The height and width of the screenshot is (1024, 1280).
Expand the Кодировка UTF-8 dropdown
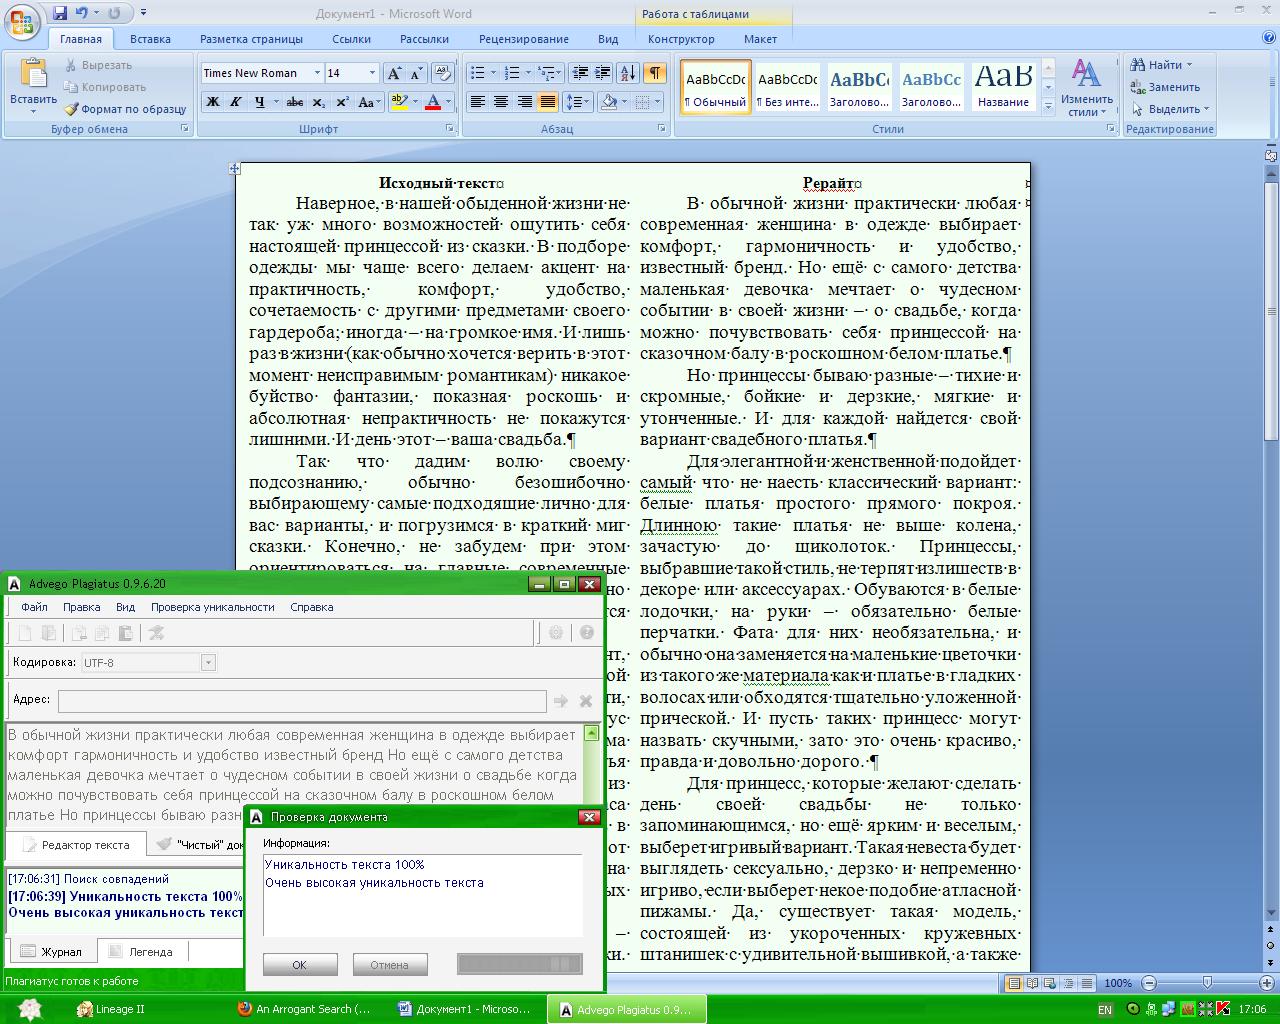click(x=208, y=662)
